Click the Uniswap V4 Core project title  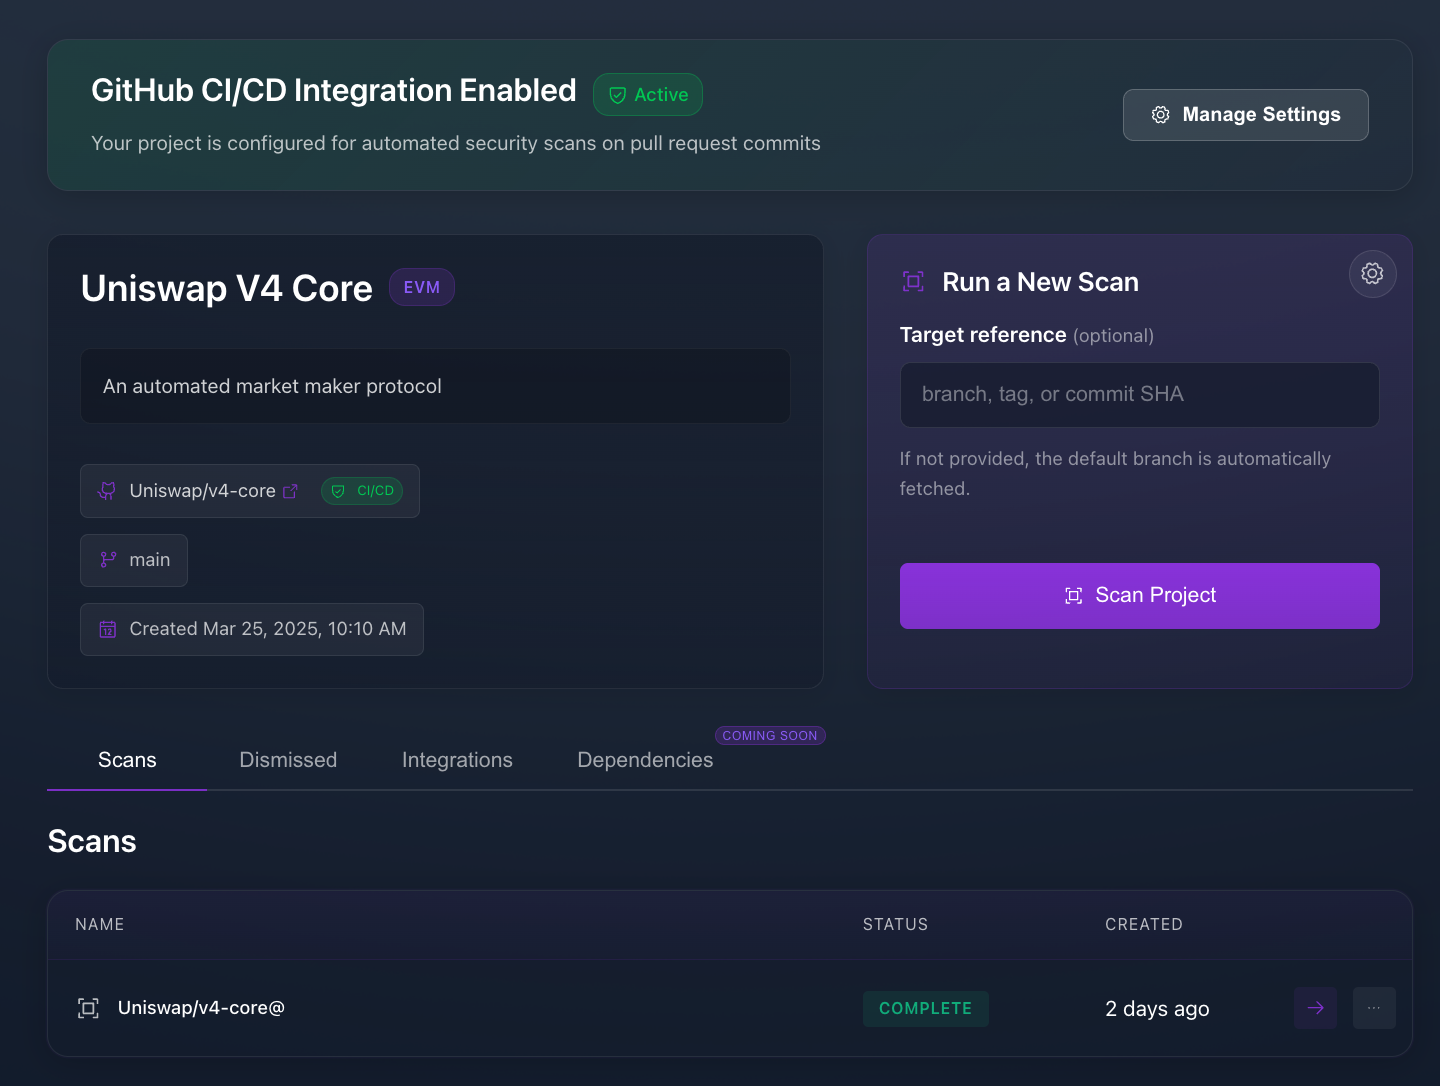click(227, 289)
